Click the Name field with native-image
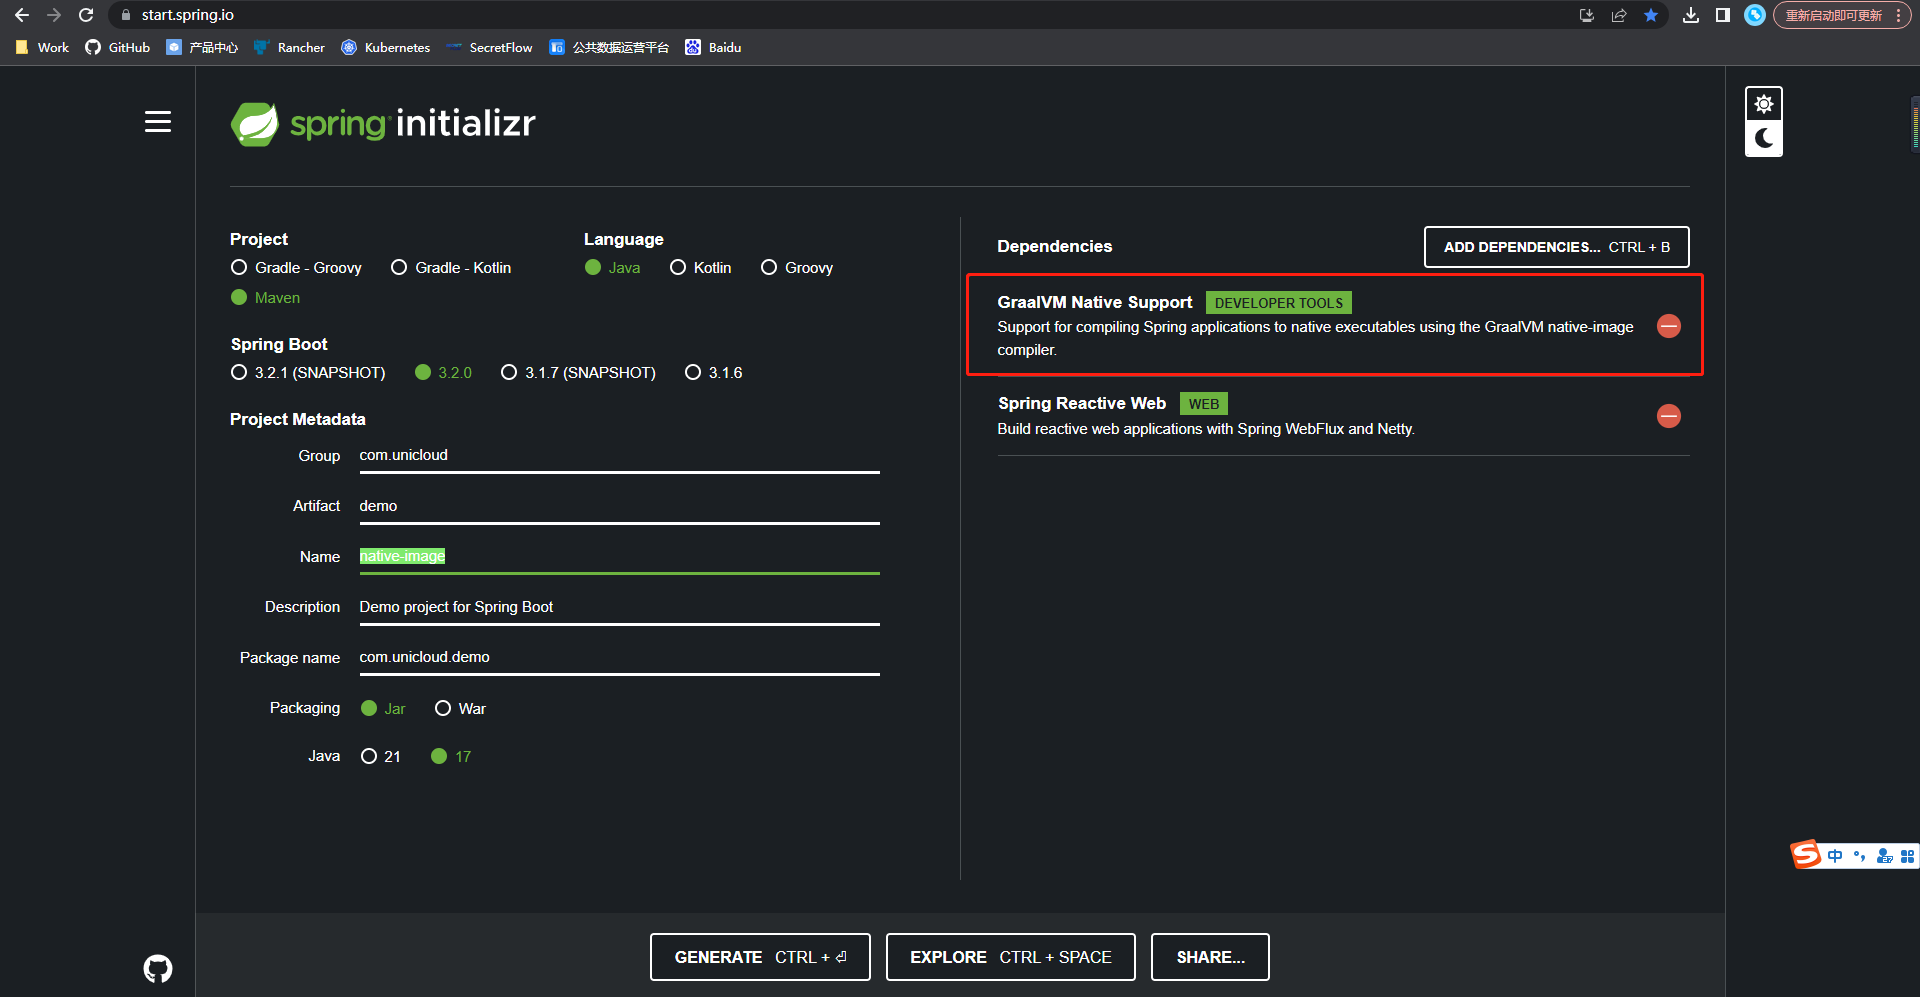This screenshot has width=1920, height=997. pyautogui.click(x=619, y=557)
